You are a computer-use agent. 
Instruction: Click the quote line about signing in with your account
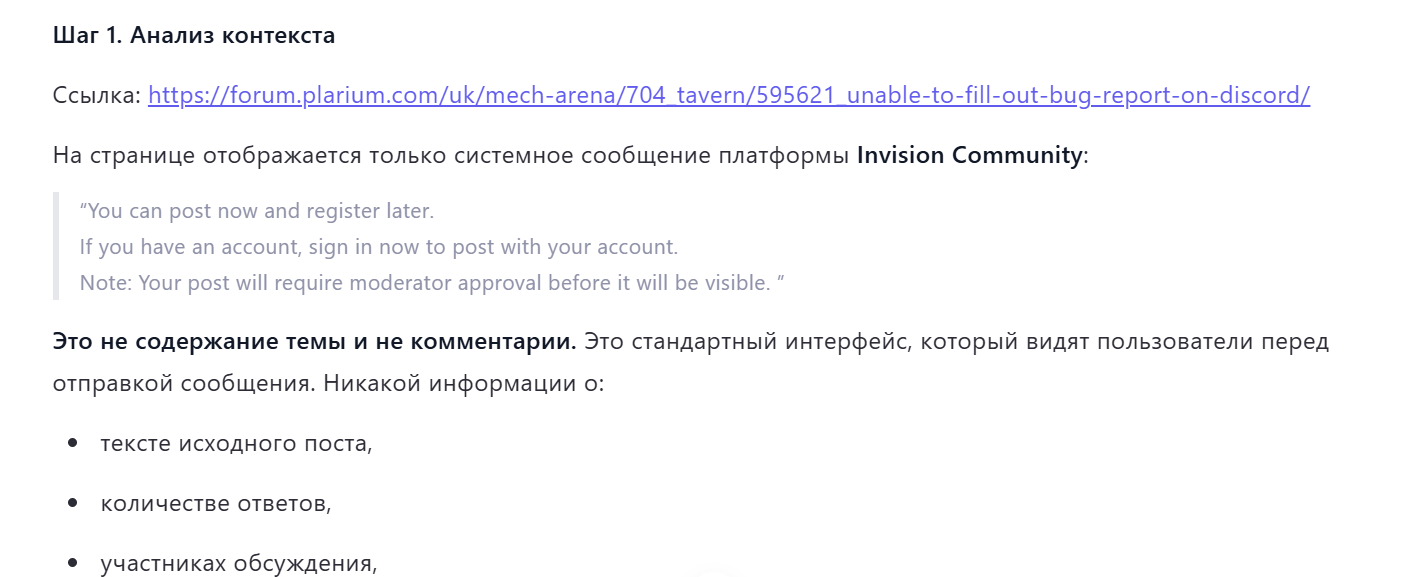click(379, 247)
